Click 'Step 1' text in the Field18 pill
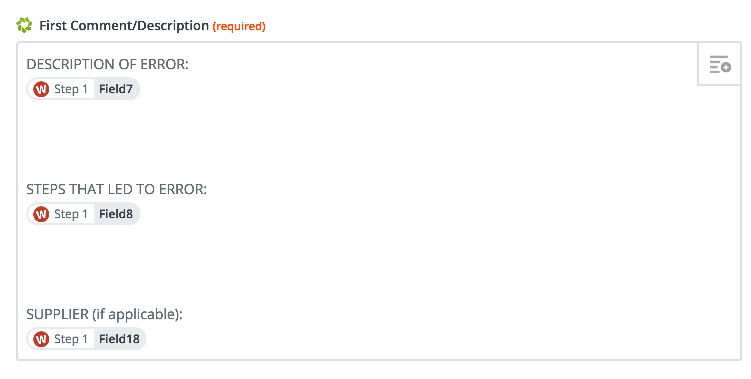751x379 pixels. coord(71,339)
